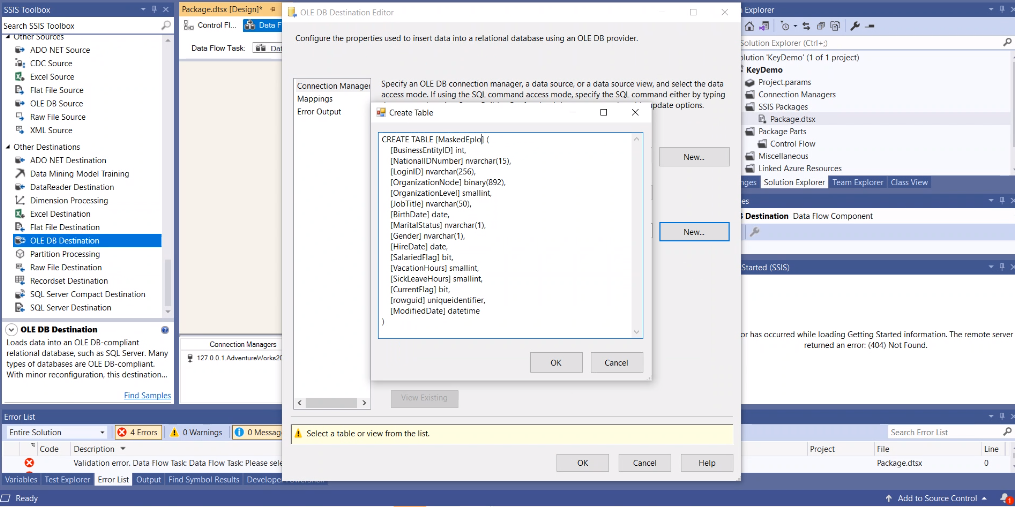Collapse the OLE DB Destination description panel

tap(11, 330)
